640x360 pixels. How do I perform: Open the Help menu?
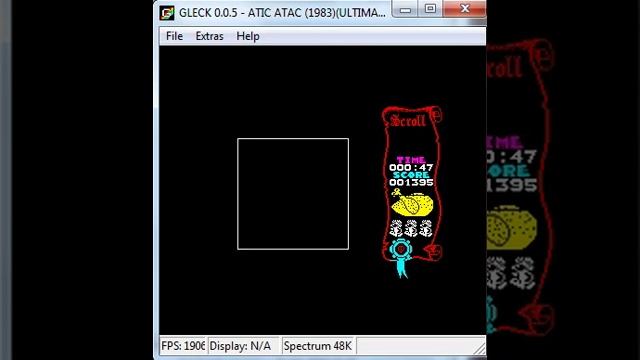tap(248, 36)
